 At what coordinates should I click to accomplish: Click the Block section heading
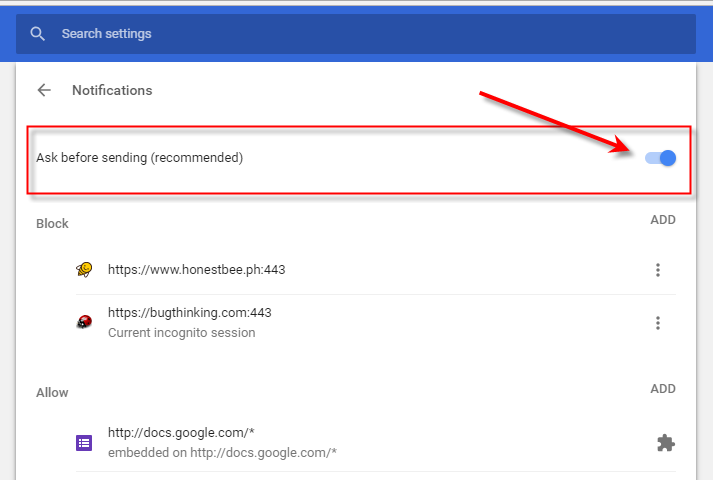coord(52,224)
